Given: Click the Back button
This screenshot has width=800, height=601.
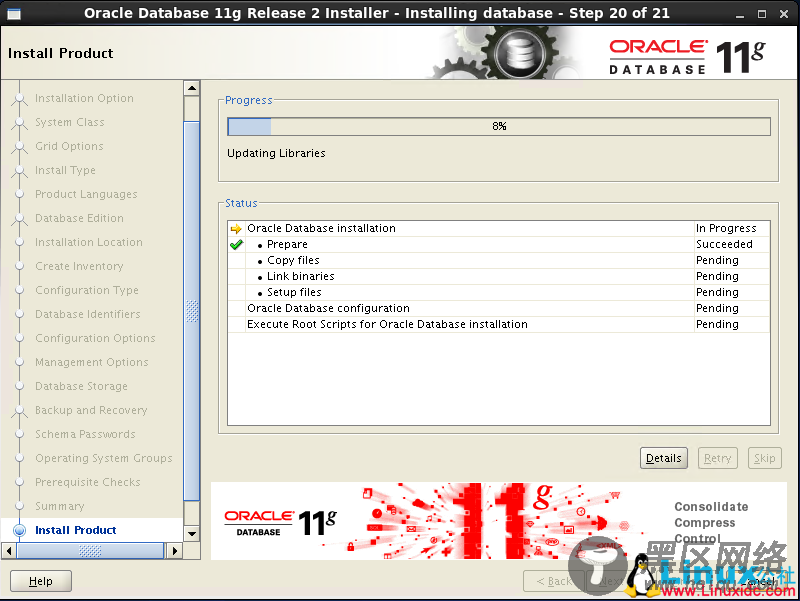Looking at the screenshot, I should [x=554, y=581].
